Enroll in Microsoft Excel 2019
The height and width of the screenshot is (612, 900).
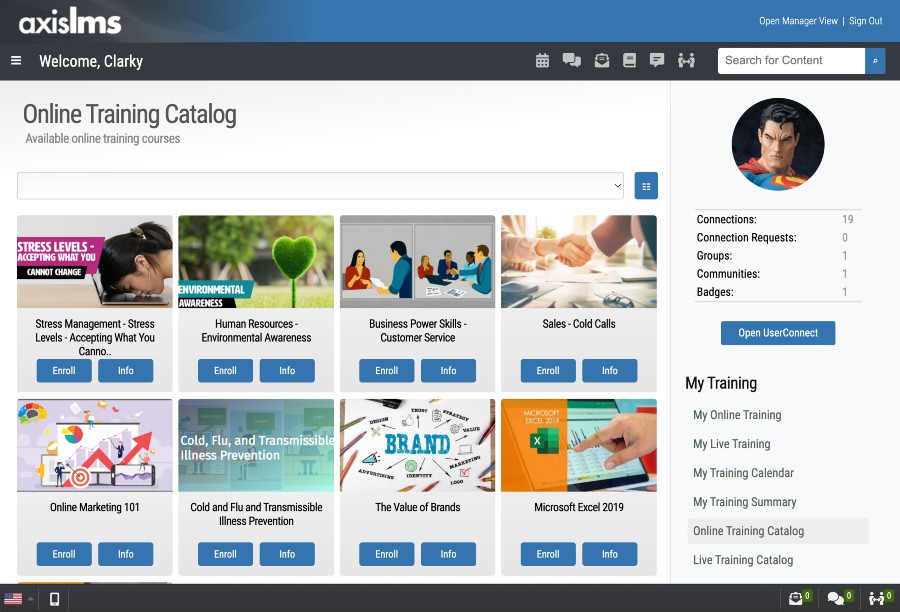(x=548, y=554)
